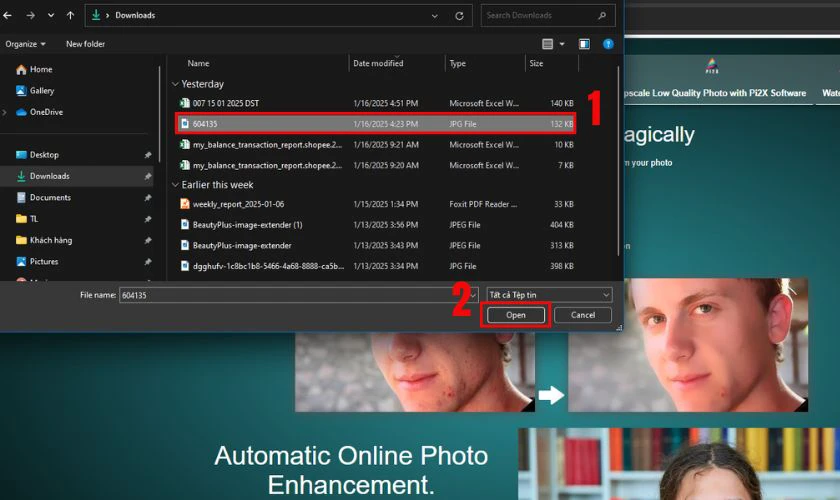
Task: Click PDF icon of weekly_report file
Action: click(185, 204)
